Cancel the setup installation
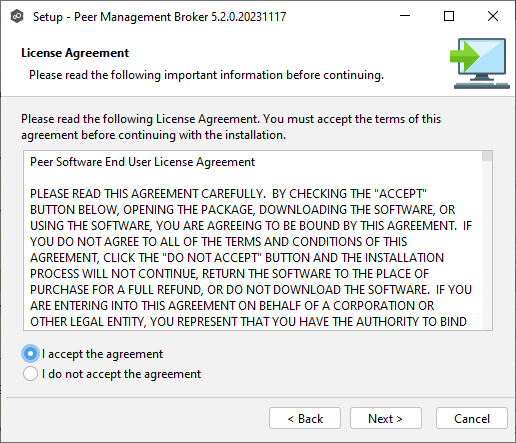Screen dimensions: 516x443 472,418
